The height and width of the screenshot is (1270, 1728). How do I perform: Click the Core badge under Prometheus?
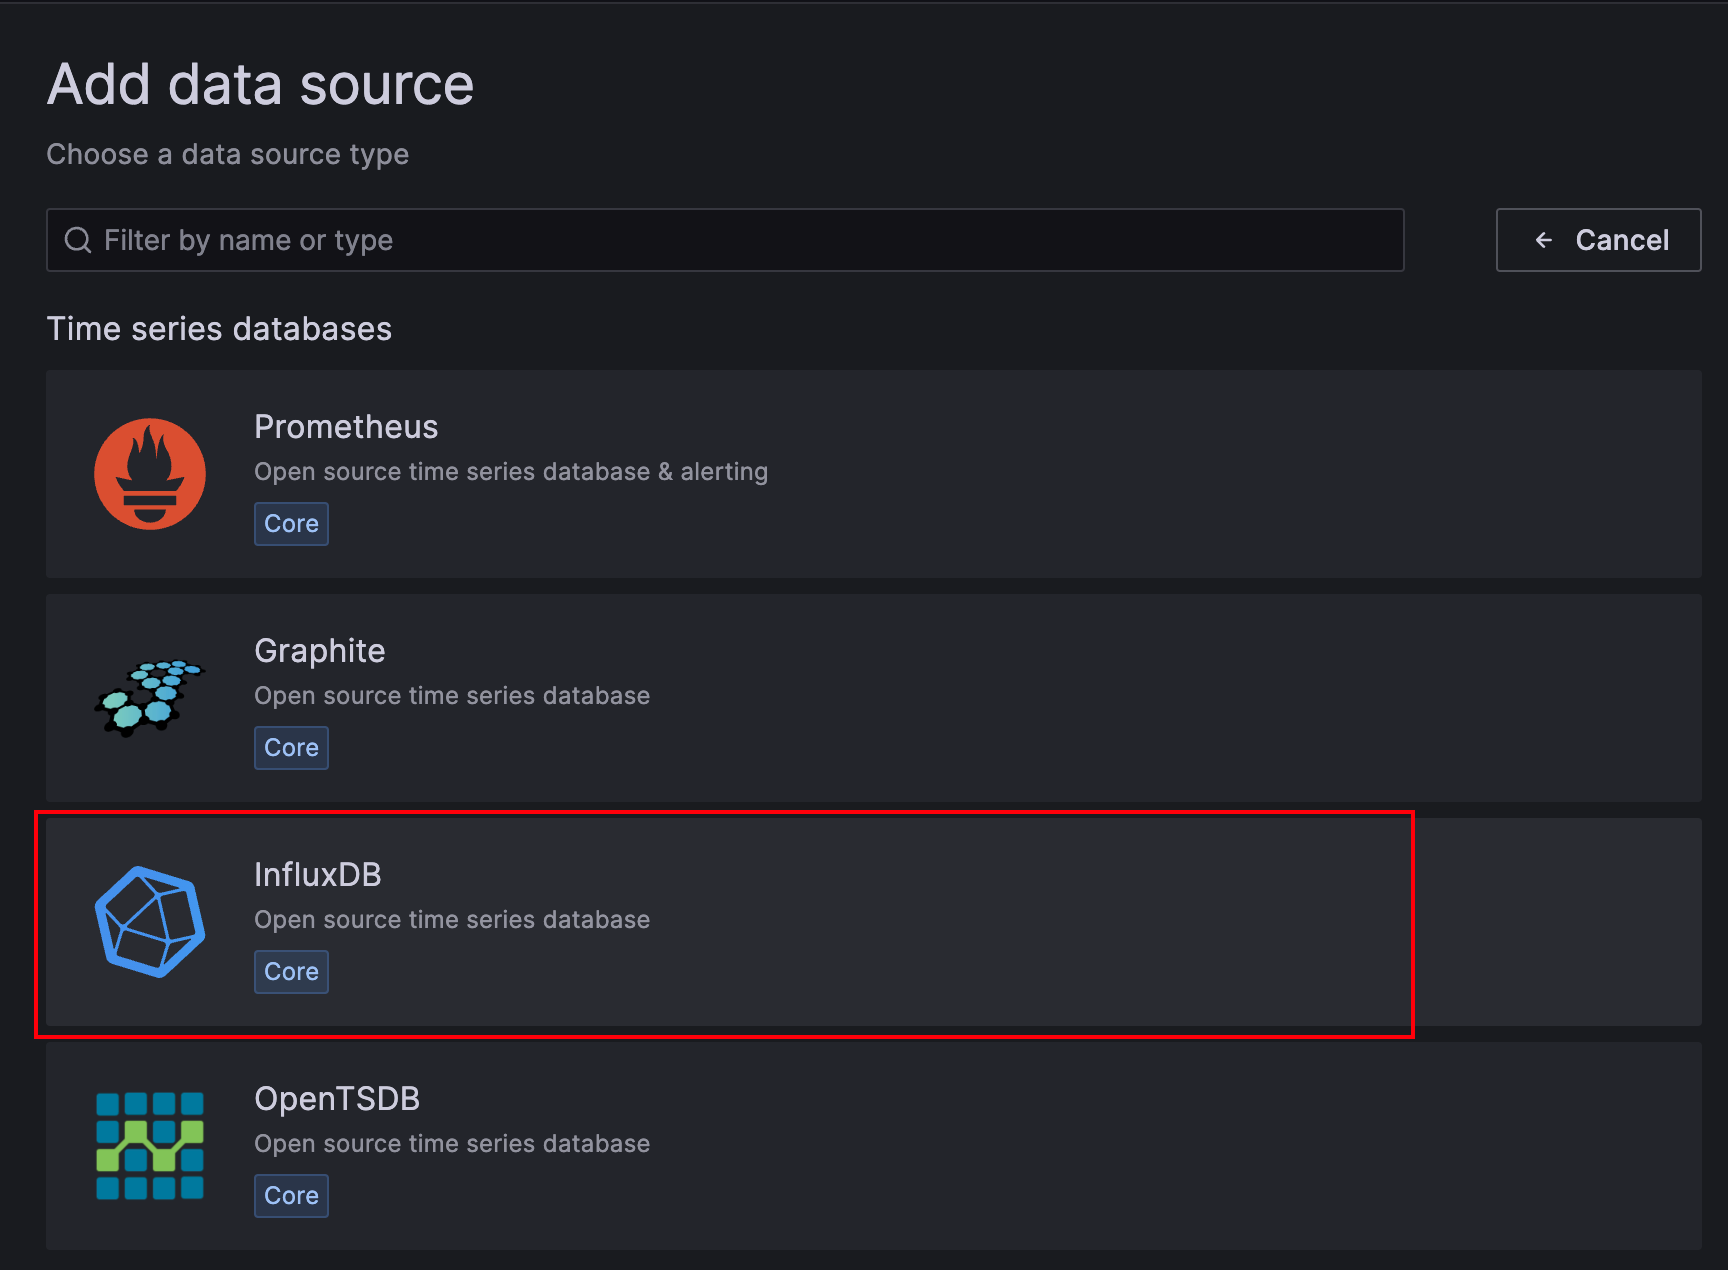[291, 524]
